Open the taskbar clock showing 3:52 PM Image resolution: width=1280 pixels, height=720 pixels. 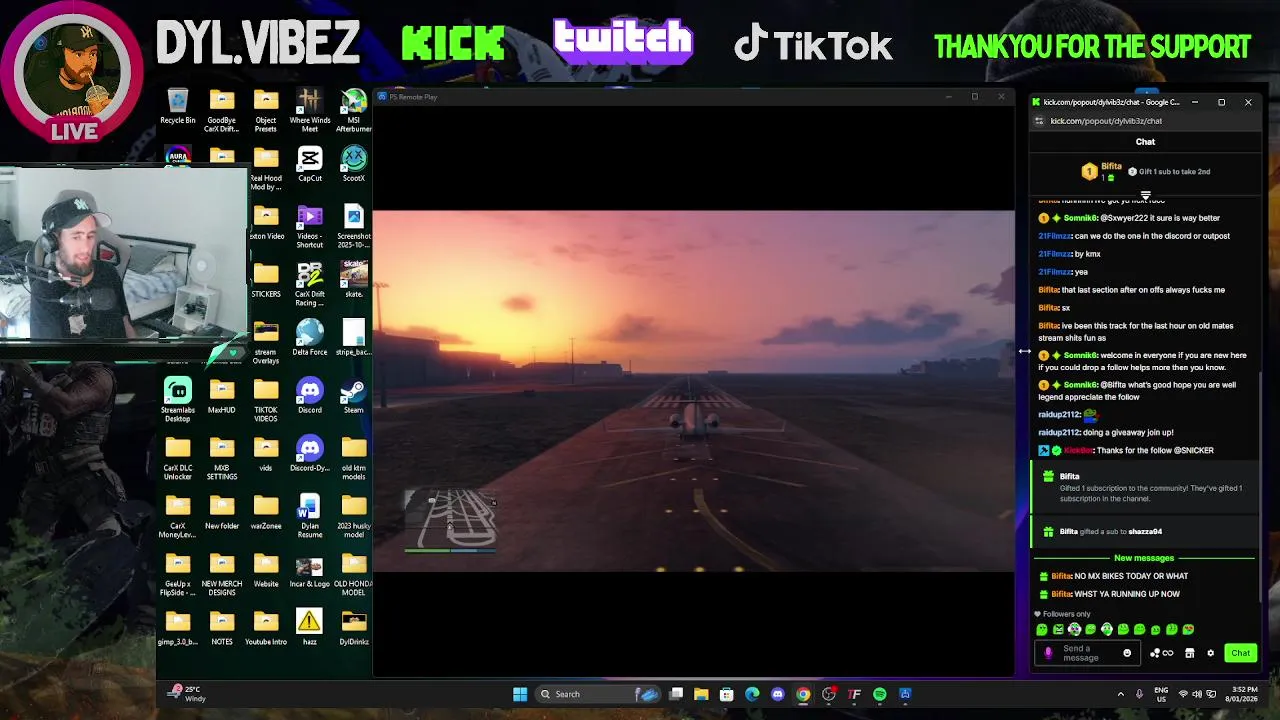pyautogui.click(x=1244, y=694)
